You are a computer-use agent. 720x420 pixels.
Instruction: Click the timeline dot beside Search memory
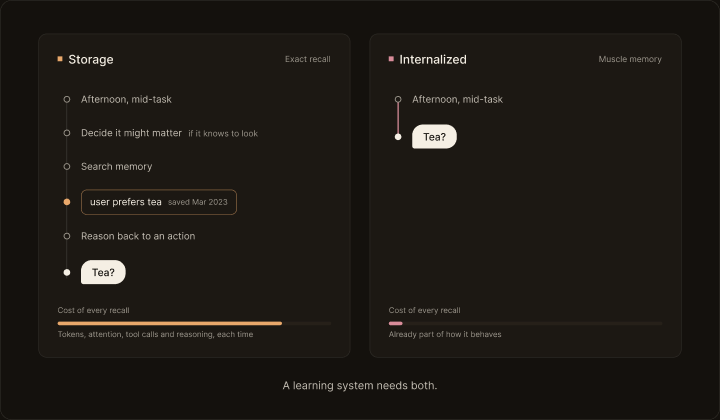point(67,167)
